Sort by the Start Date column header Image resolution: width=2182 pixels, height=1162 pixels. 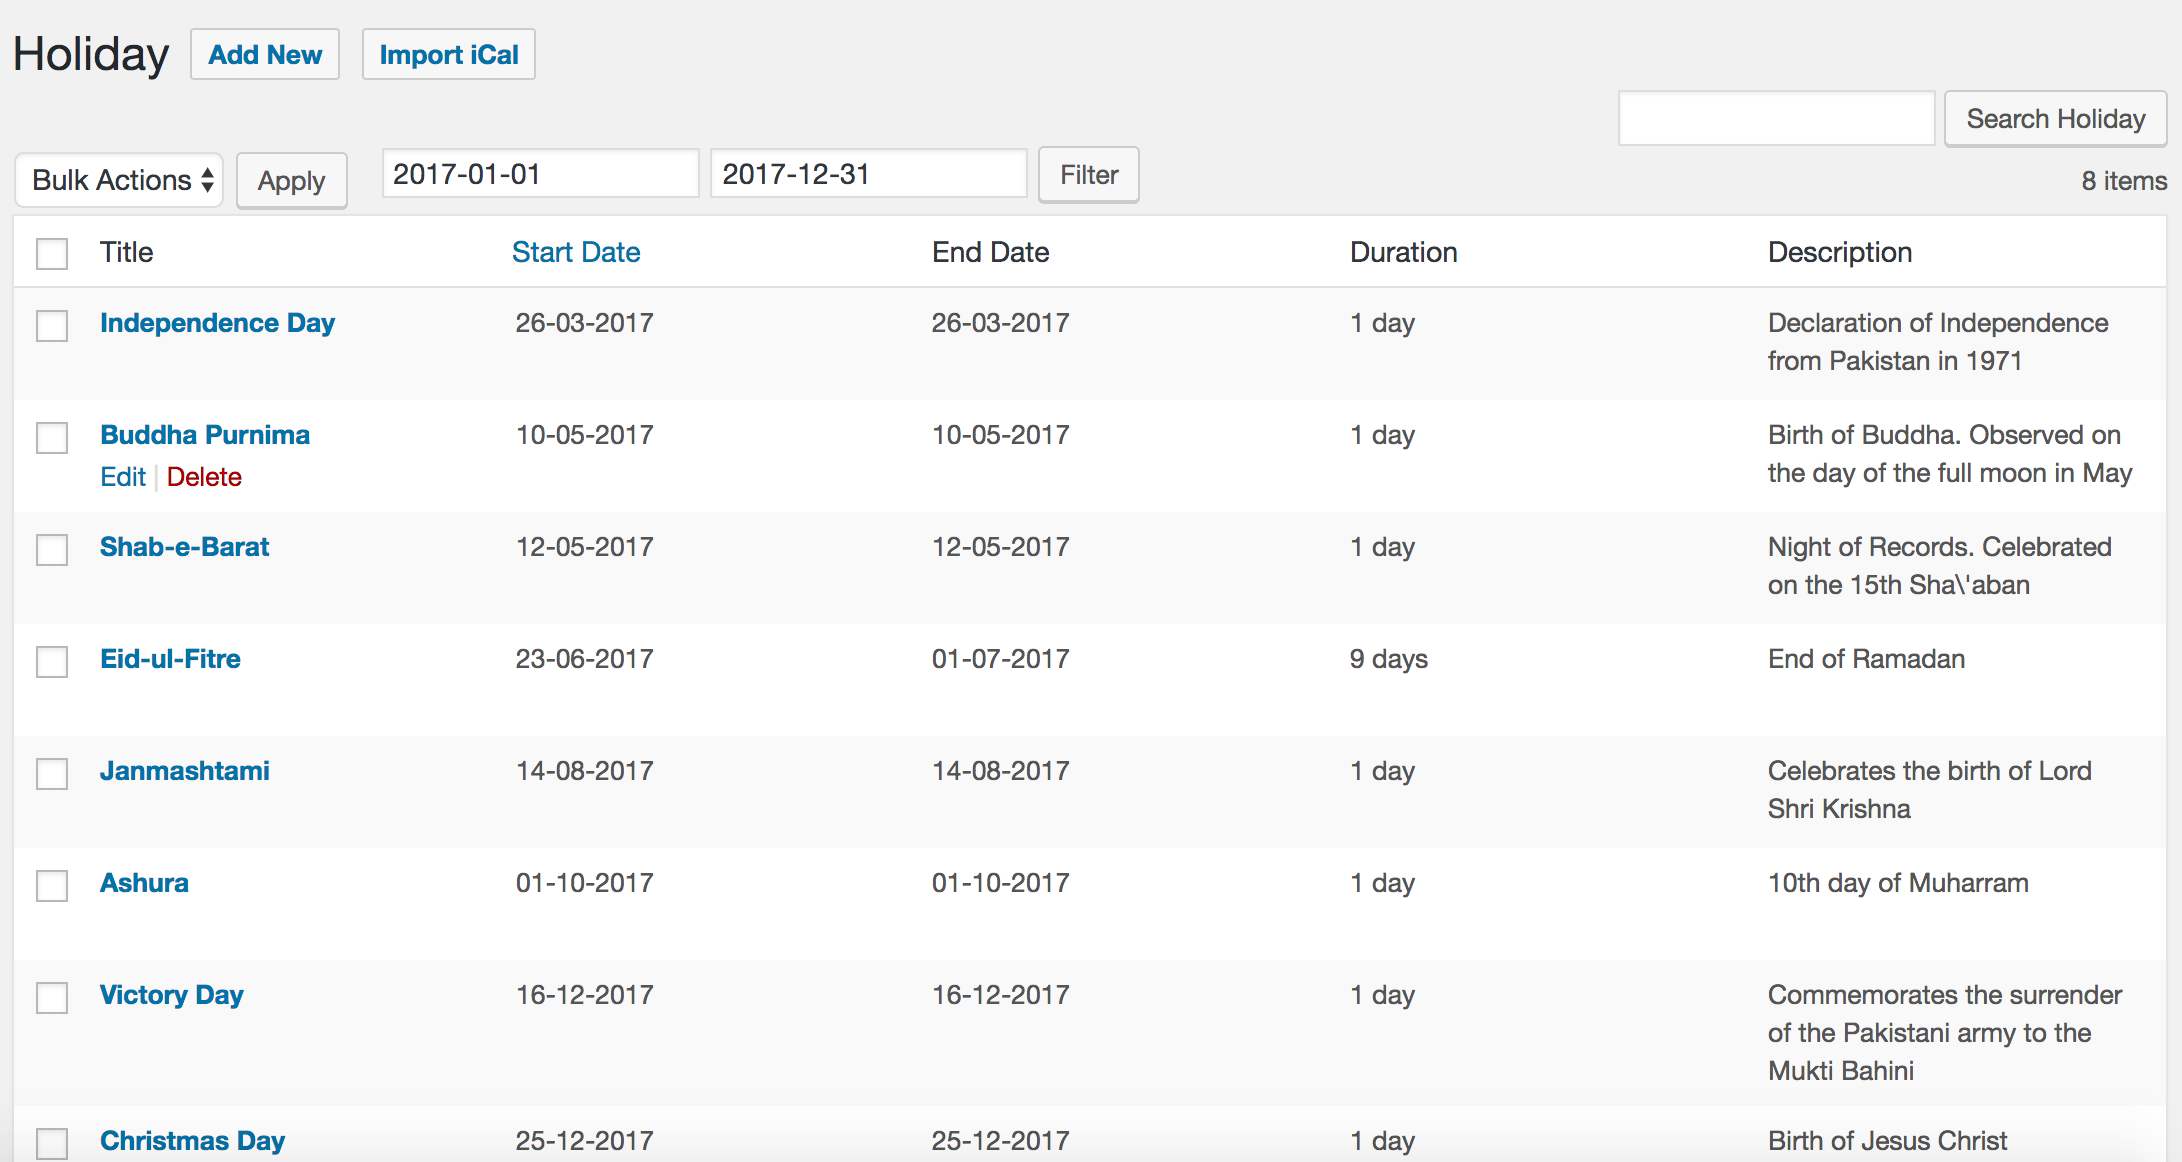coord(576,252)
